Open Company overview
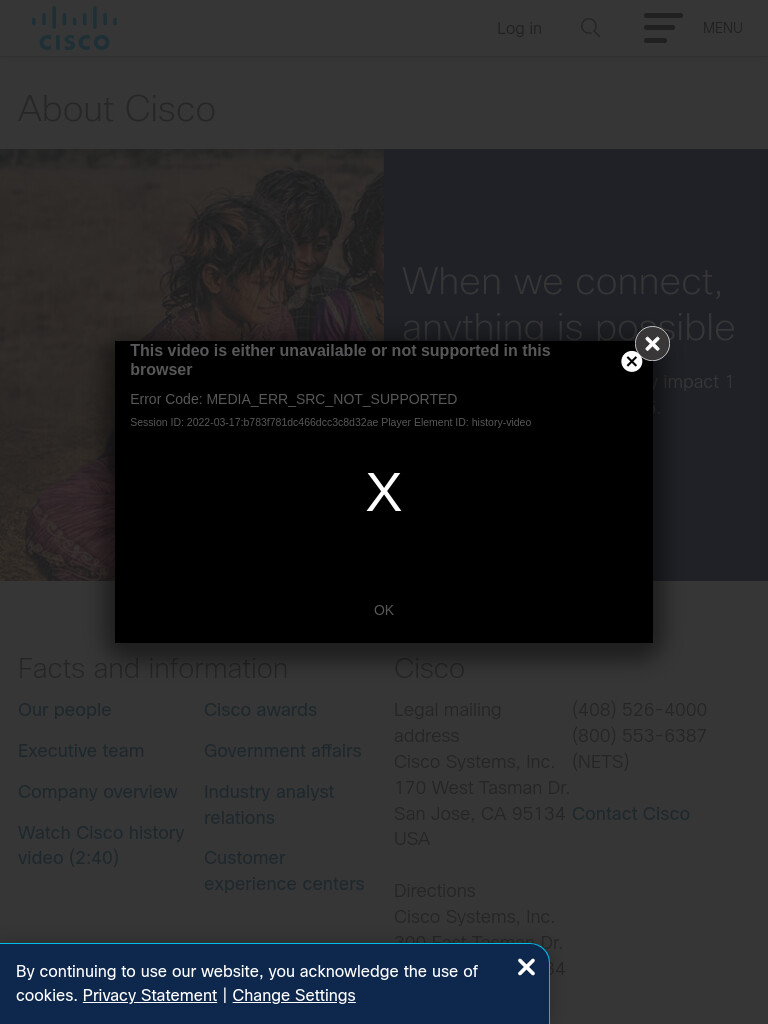 (98, 792)
